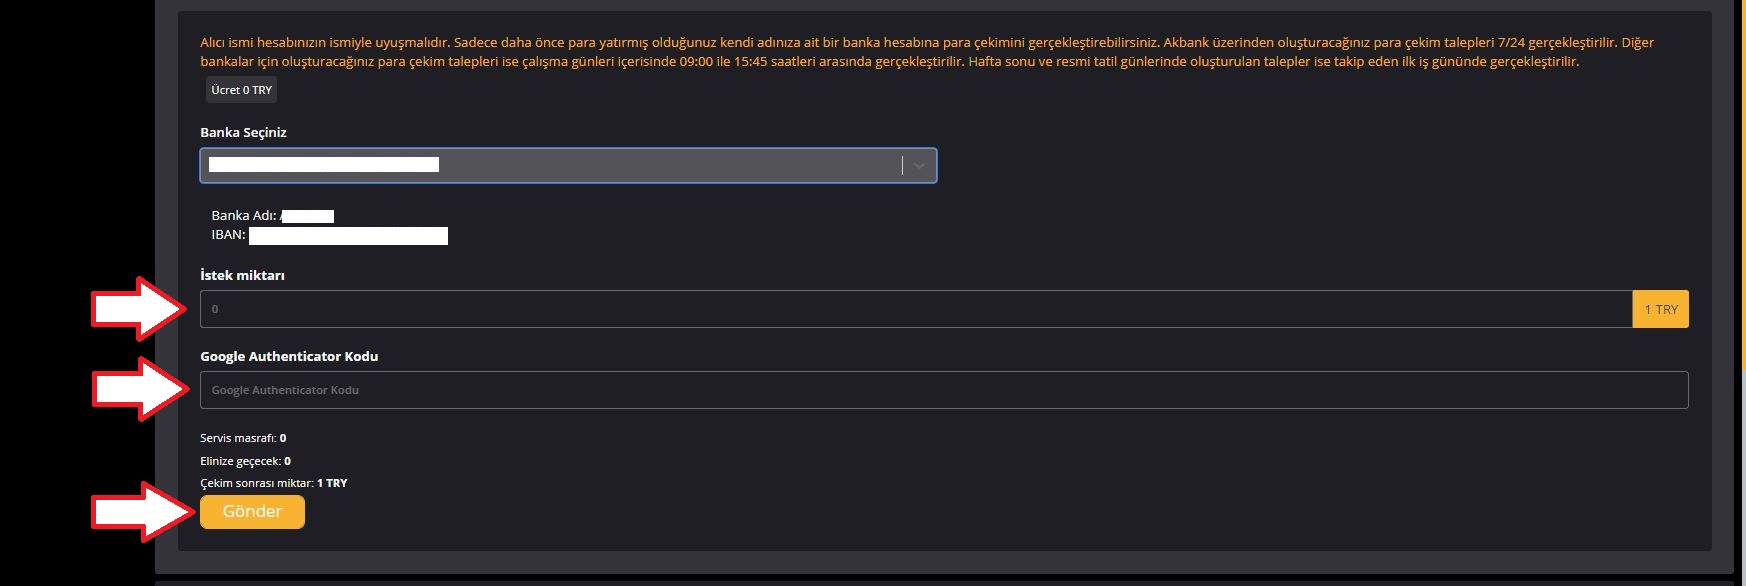The width and height of the screenshot is (1746, 586).
Task: Click the Elinize geçecek amount line
Action: pos(245,461)
